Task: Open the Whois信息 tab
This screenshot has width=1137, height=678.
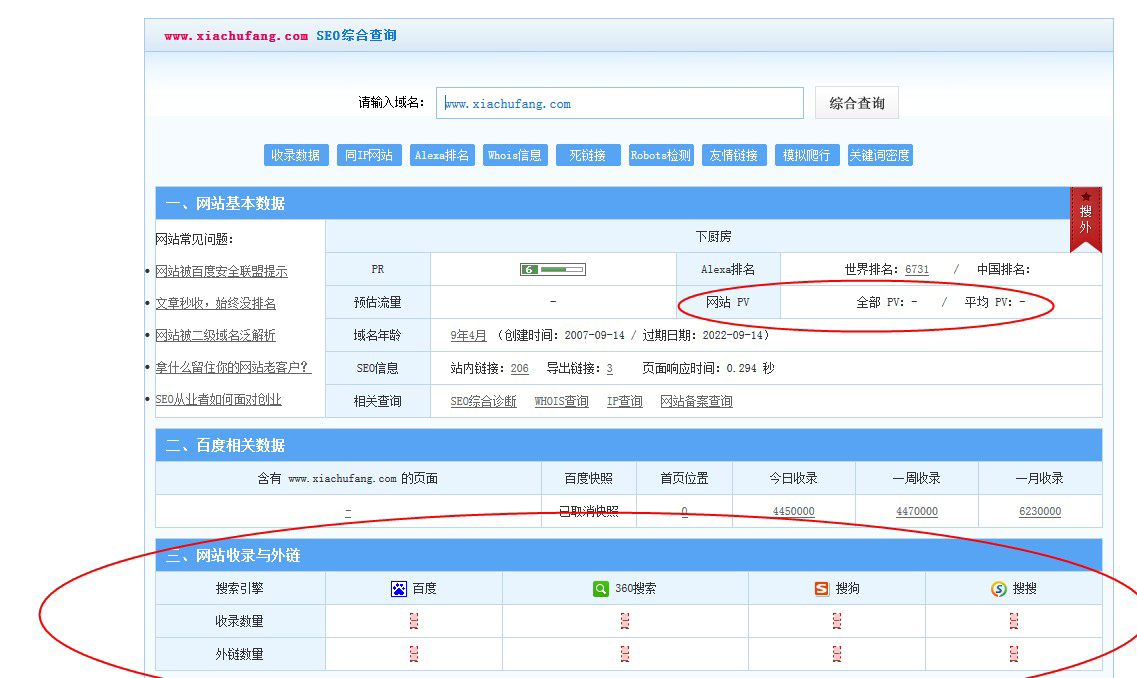Action: pos(515,155)
